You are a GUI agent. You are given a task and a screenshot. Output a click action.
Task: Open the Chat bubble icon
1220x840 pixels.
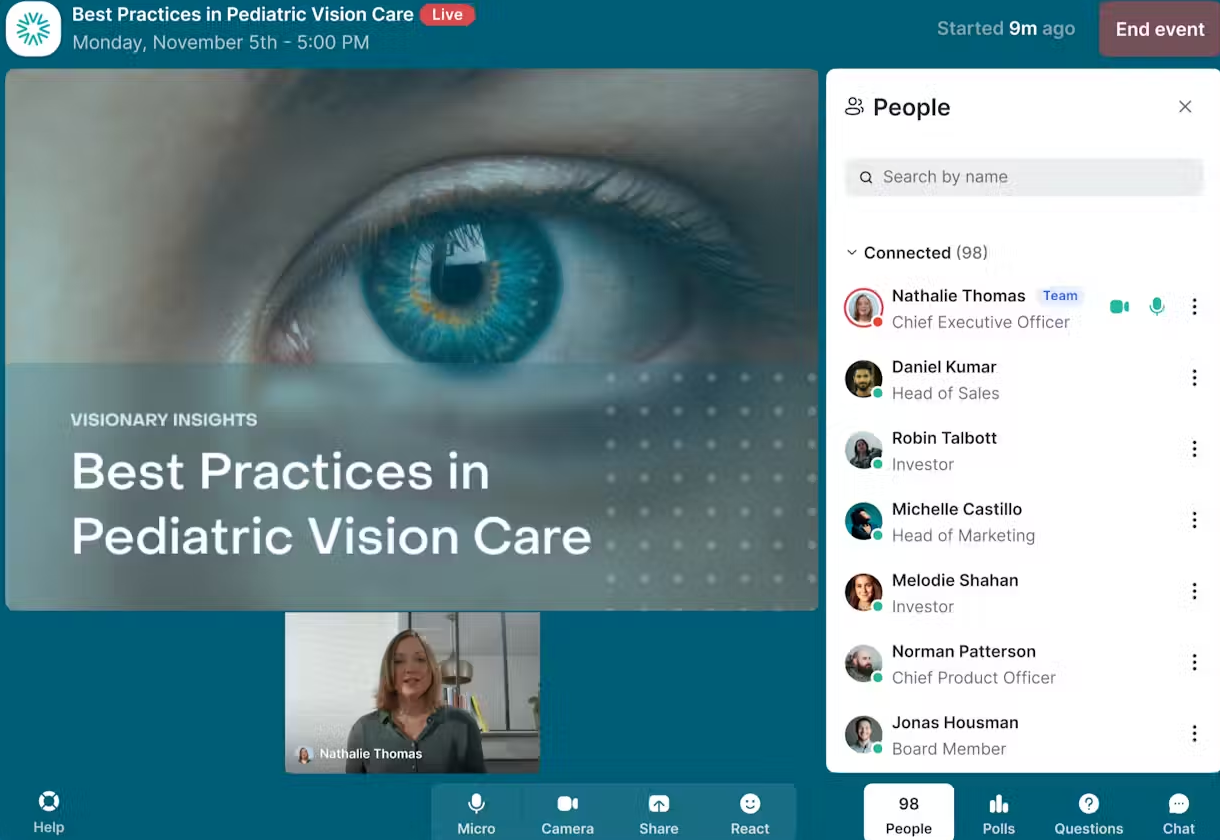[x=1178, y=812]
